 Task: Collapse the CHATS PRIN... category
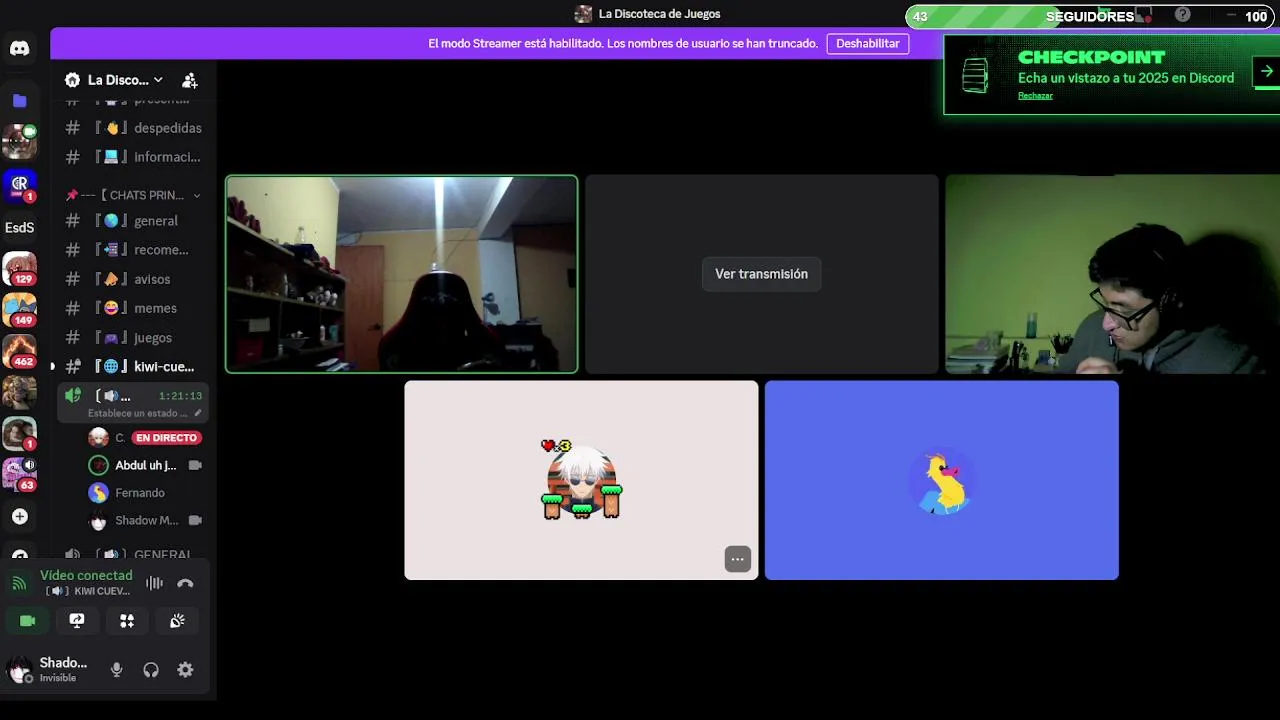[x=133, y=195]
